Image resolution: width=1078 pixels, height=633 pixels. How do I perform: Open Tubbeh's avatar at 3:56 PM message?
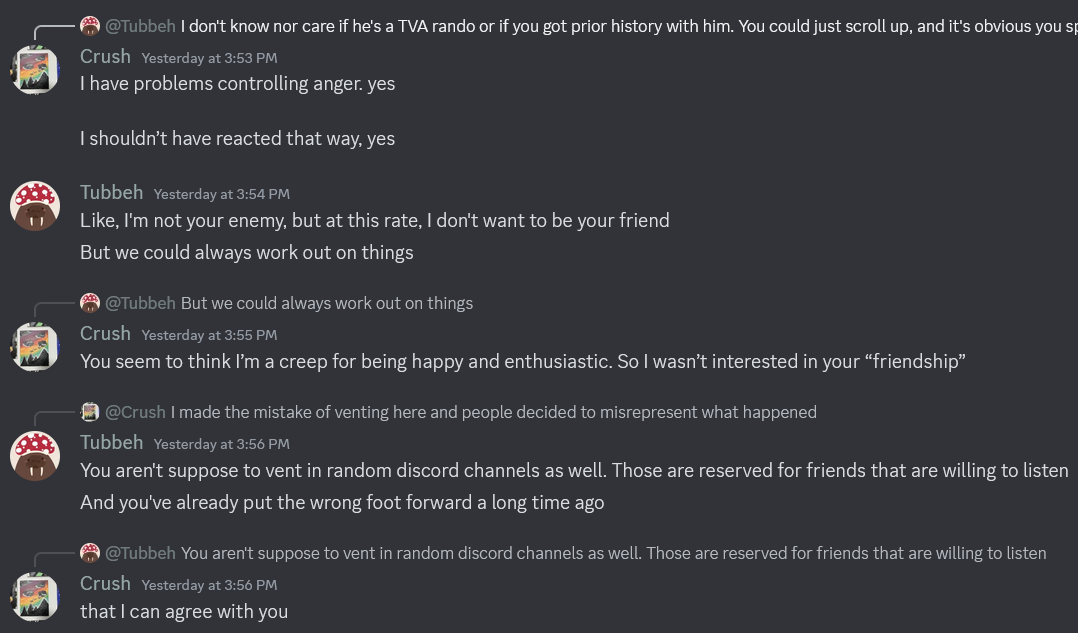(35, 456)
